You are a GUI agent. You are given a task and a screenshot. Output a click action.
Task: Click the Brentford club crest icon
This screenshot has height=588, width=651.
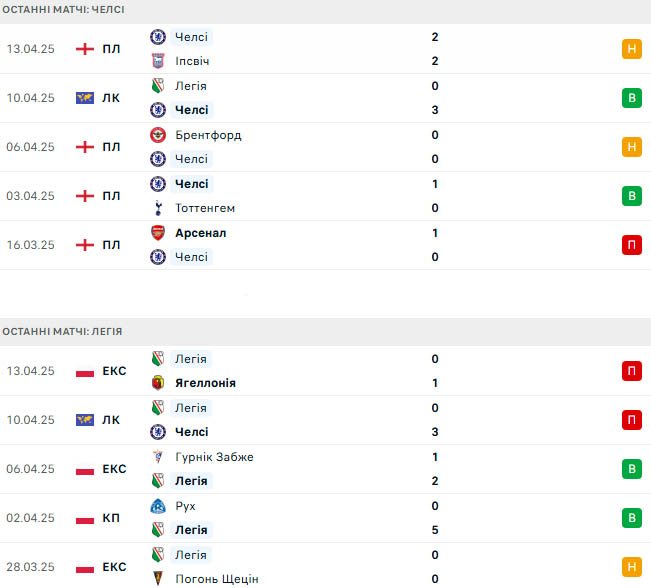pyautogui.click(x=158, y=135)
